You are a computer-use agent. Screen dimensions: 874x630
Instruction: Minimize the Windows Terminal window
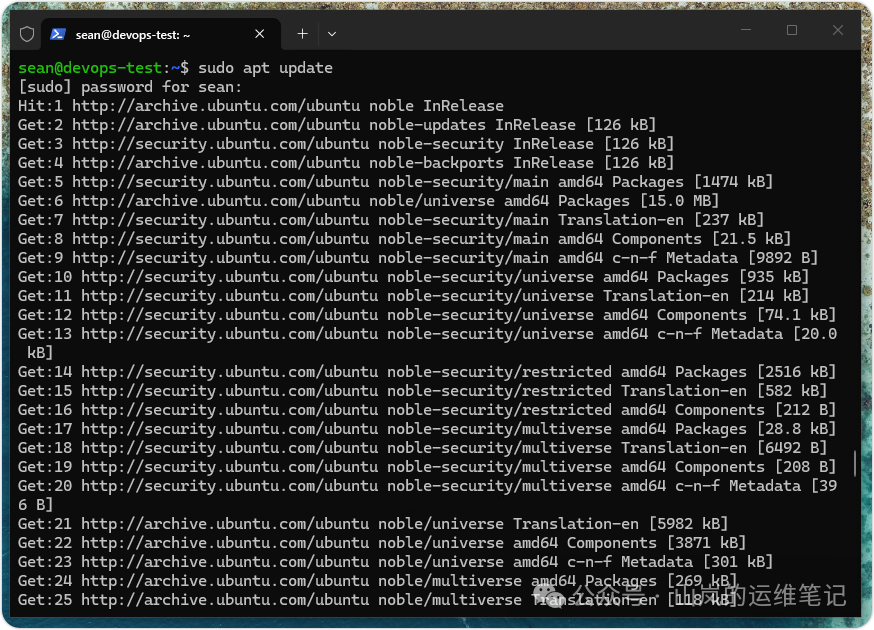click(x=746, y=31)
